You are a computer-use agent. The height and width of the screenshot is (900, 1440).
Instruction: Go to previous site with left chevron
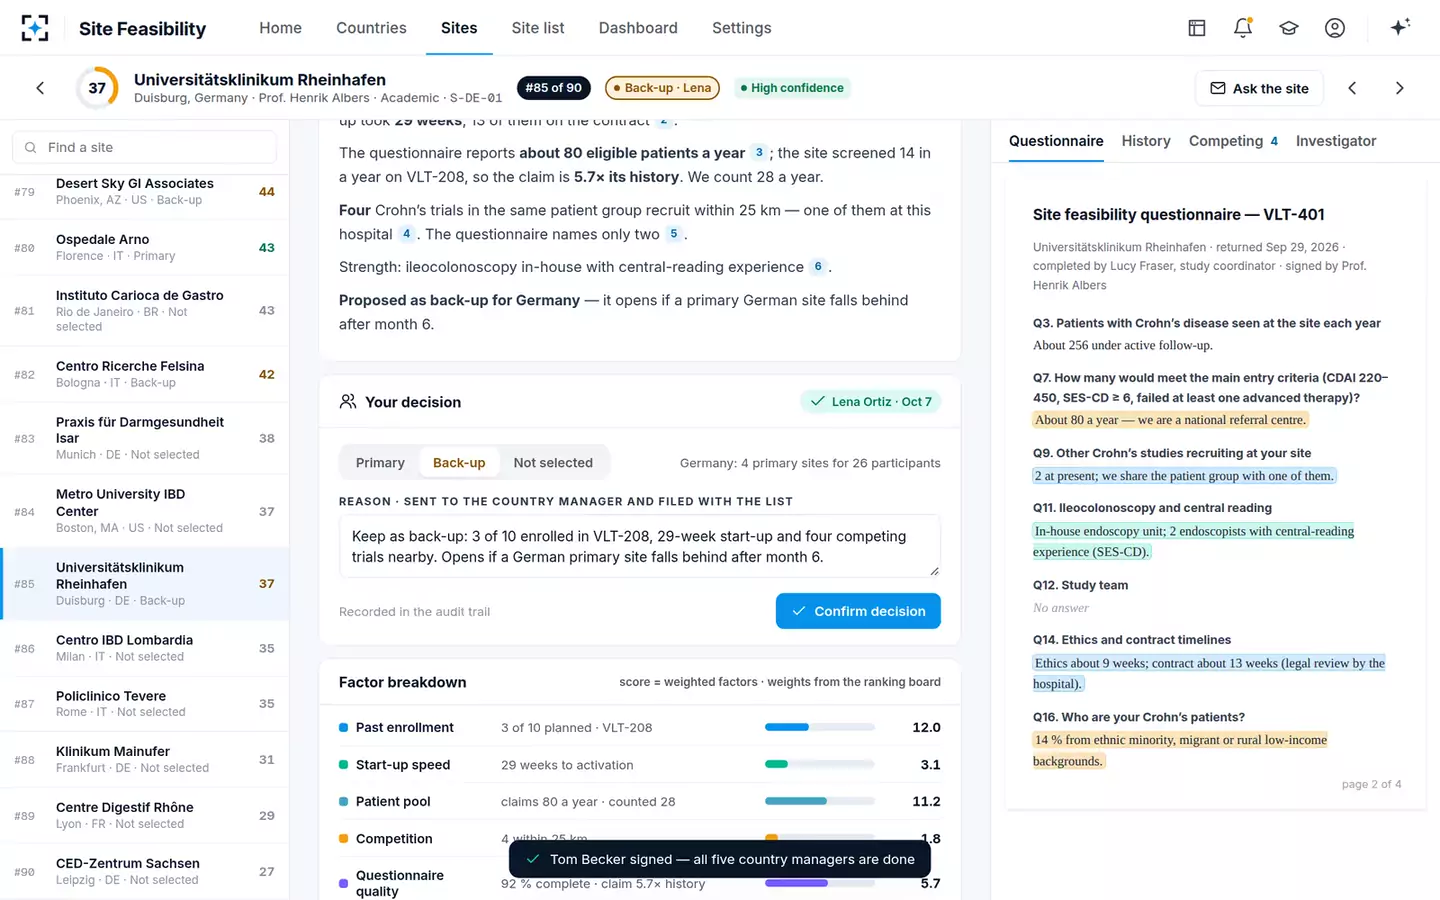[1352, 88]
